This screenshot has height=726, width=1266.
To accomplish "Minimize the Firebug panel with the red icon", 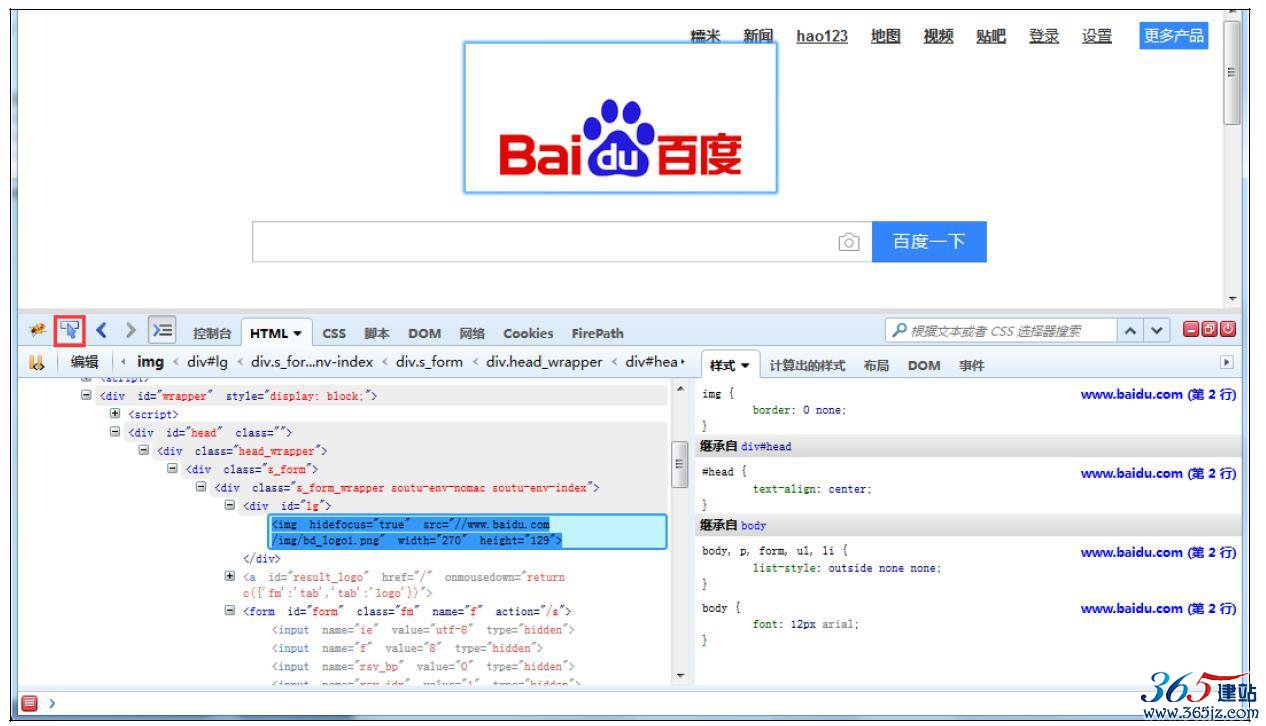I will pos(1191,330).
